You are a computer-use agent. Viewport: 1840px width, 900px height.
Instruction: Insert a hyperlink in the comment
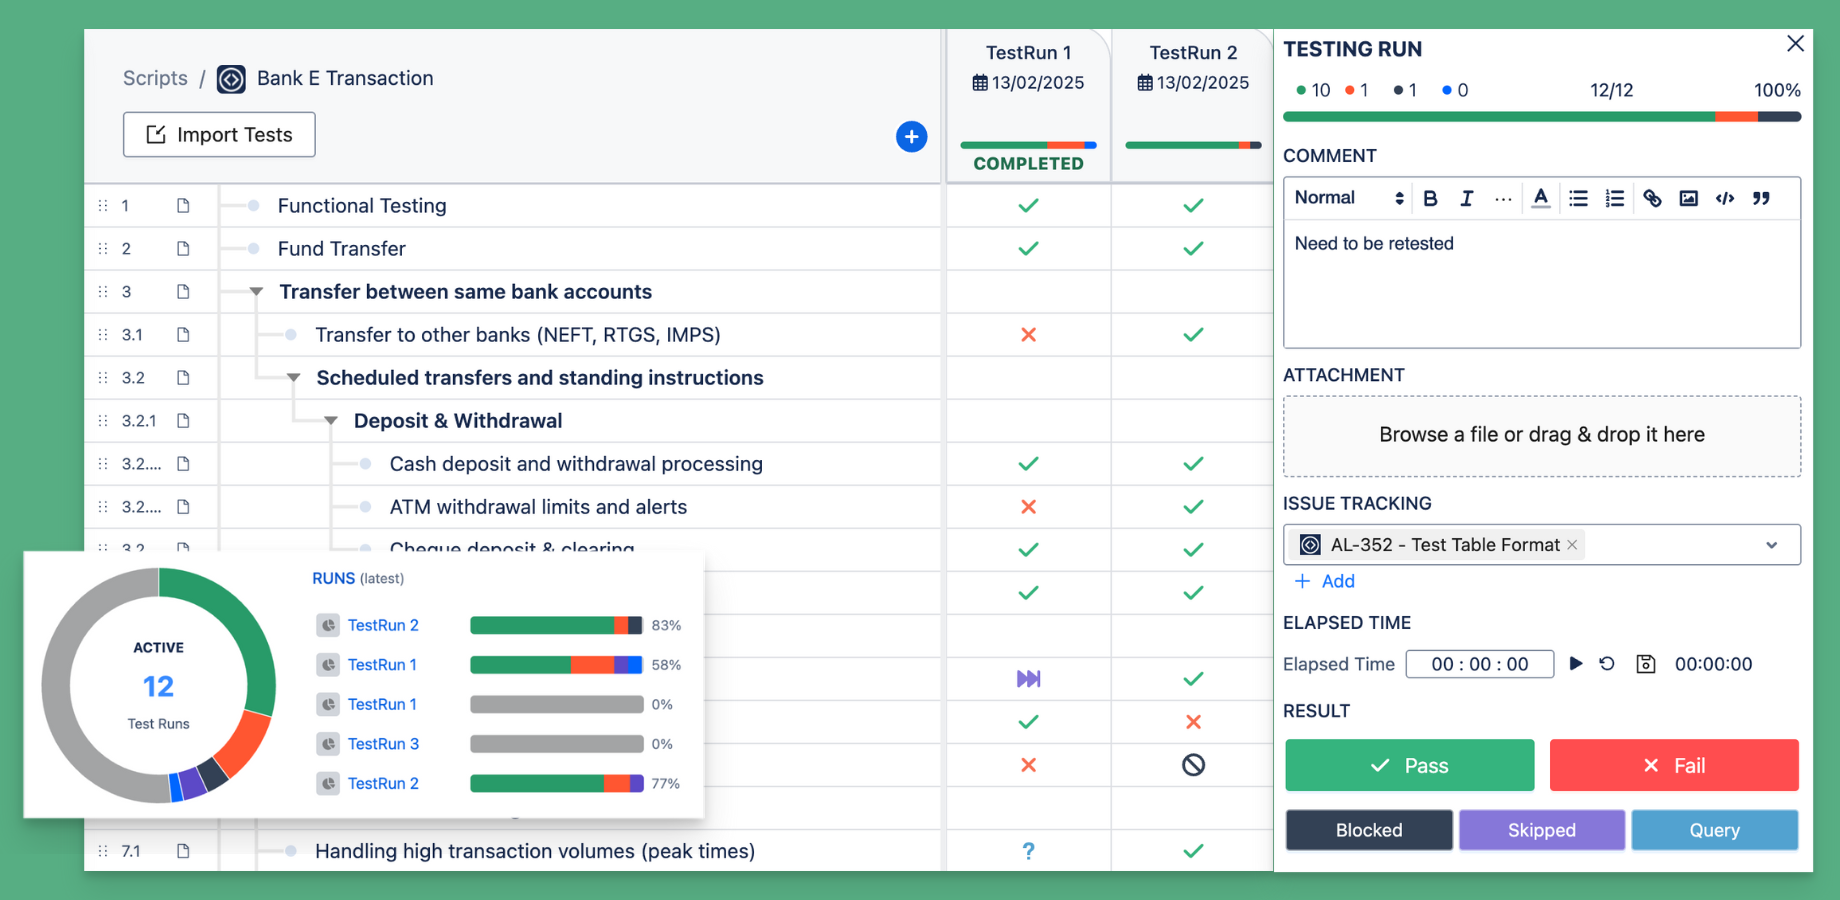point(1652,198)
